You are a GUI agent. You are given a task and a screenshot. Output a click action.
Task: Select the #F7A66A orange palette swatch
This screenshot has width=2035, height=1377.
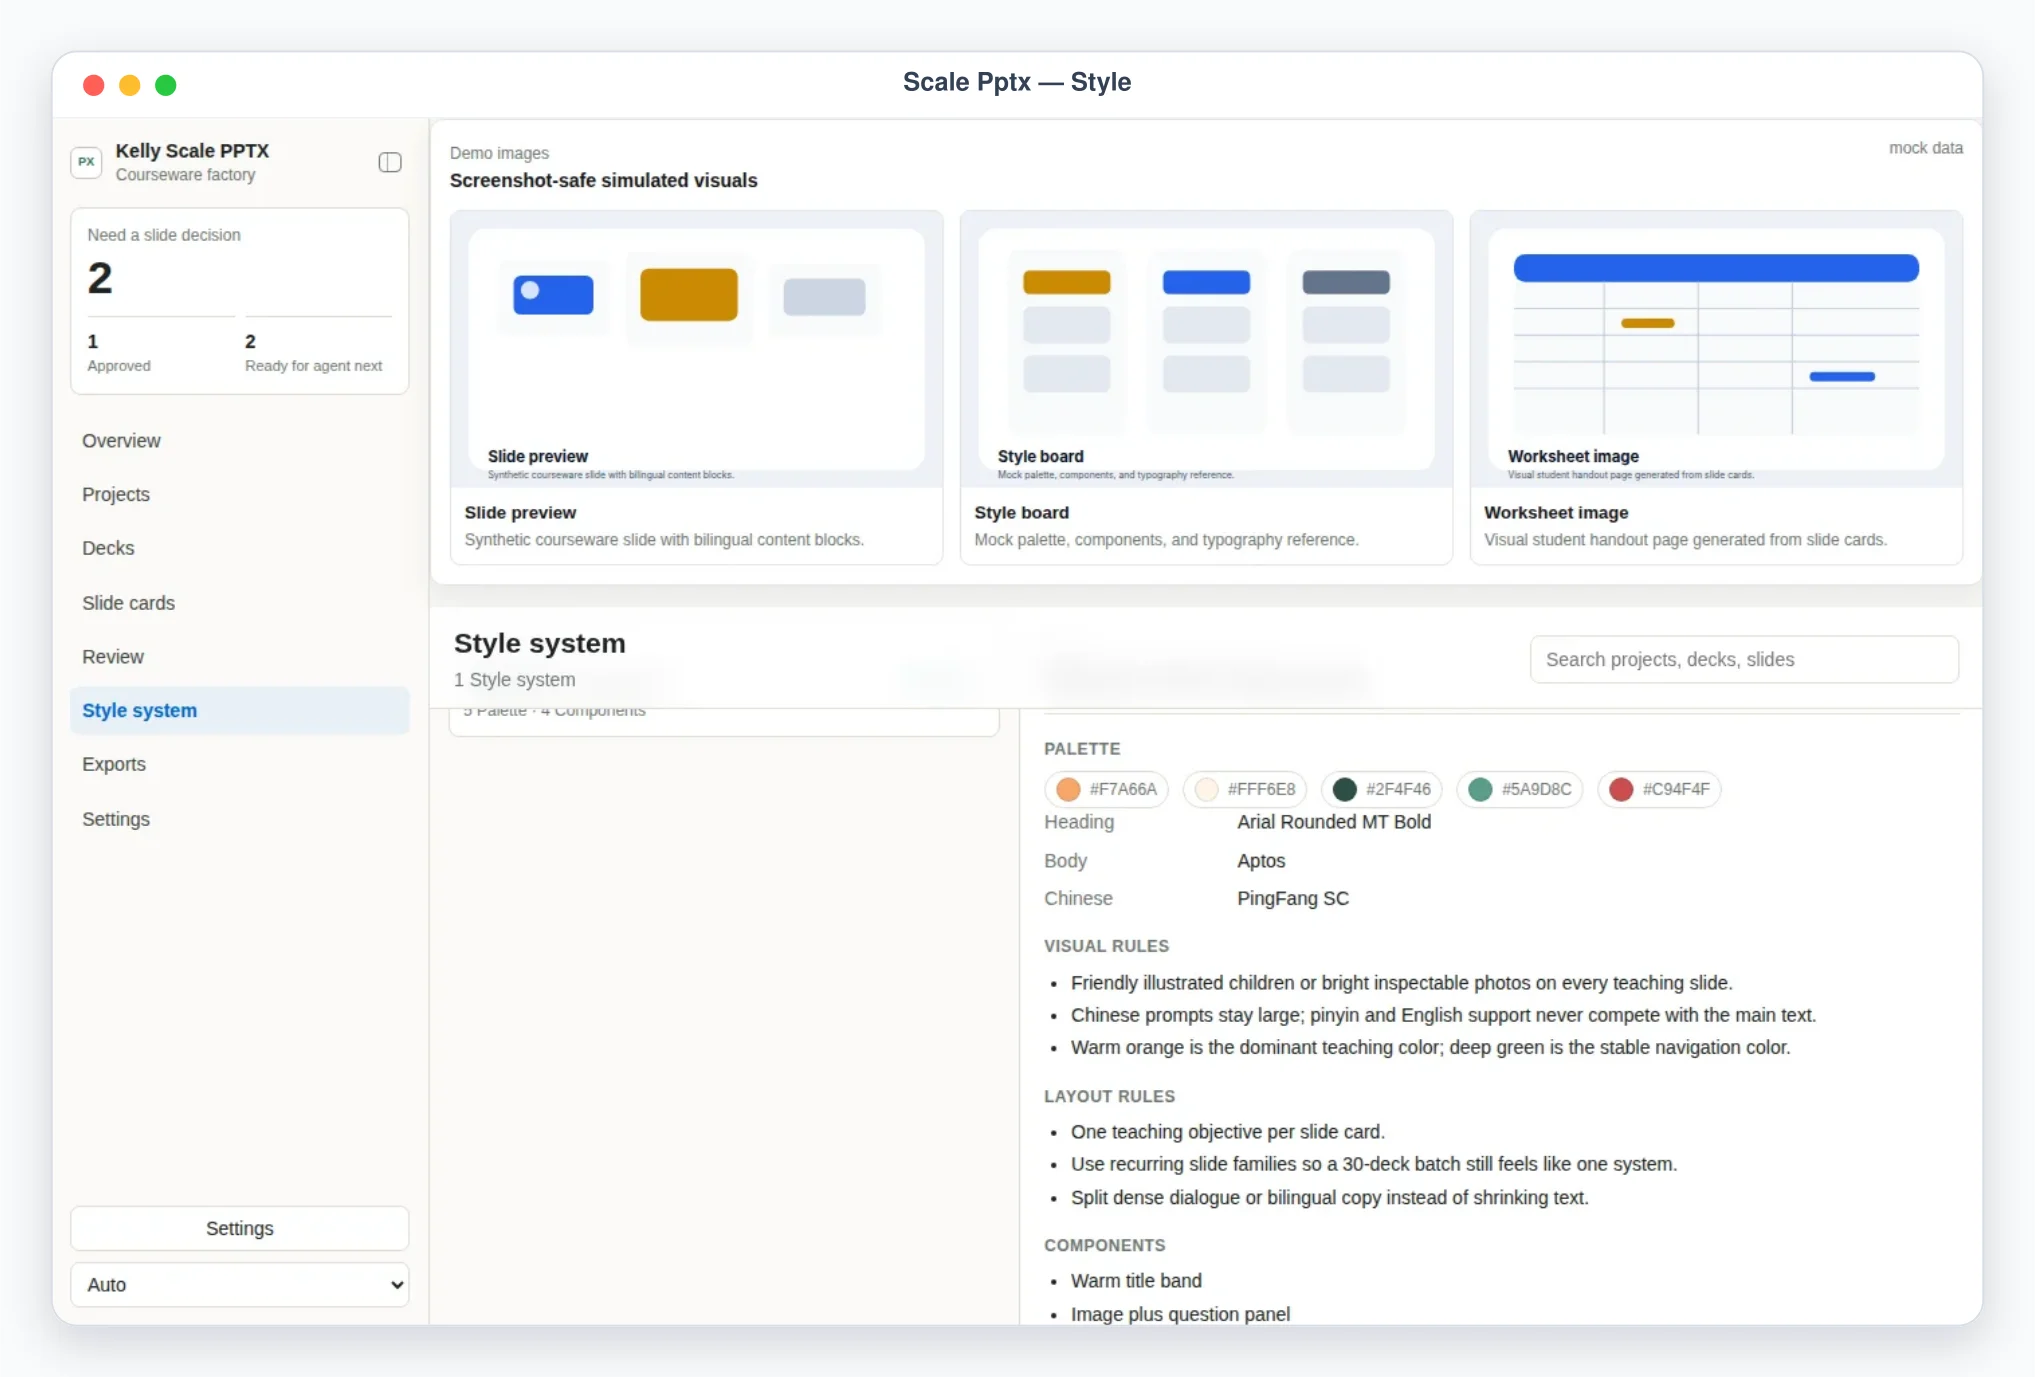point(1107,789)
